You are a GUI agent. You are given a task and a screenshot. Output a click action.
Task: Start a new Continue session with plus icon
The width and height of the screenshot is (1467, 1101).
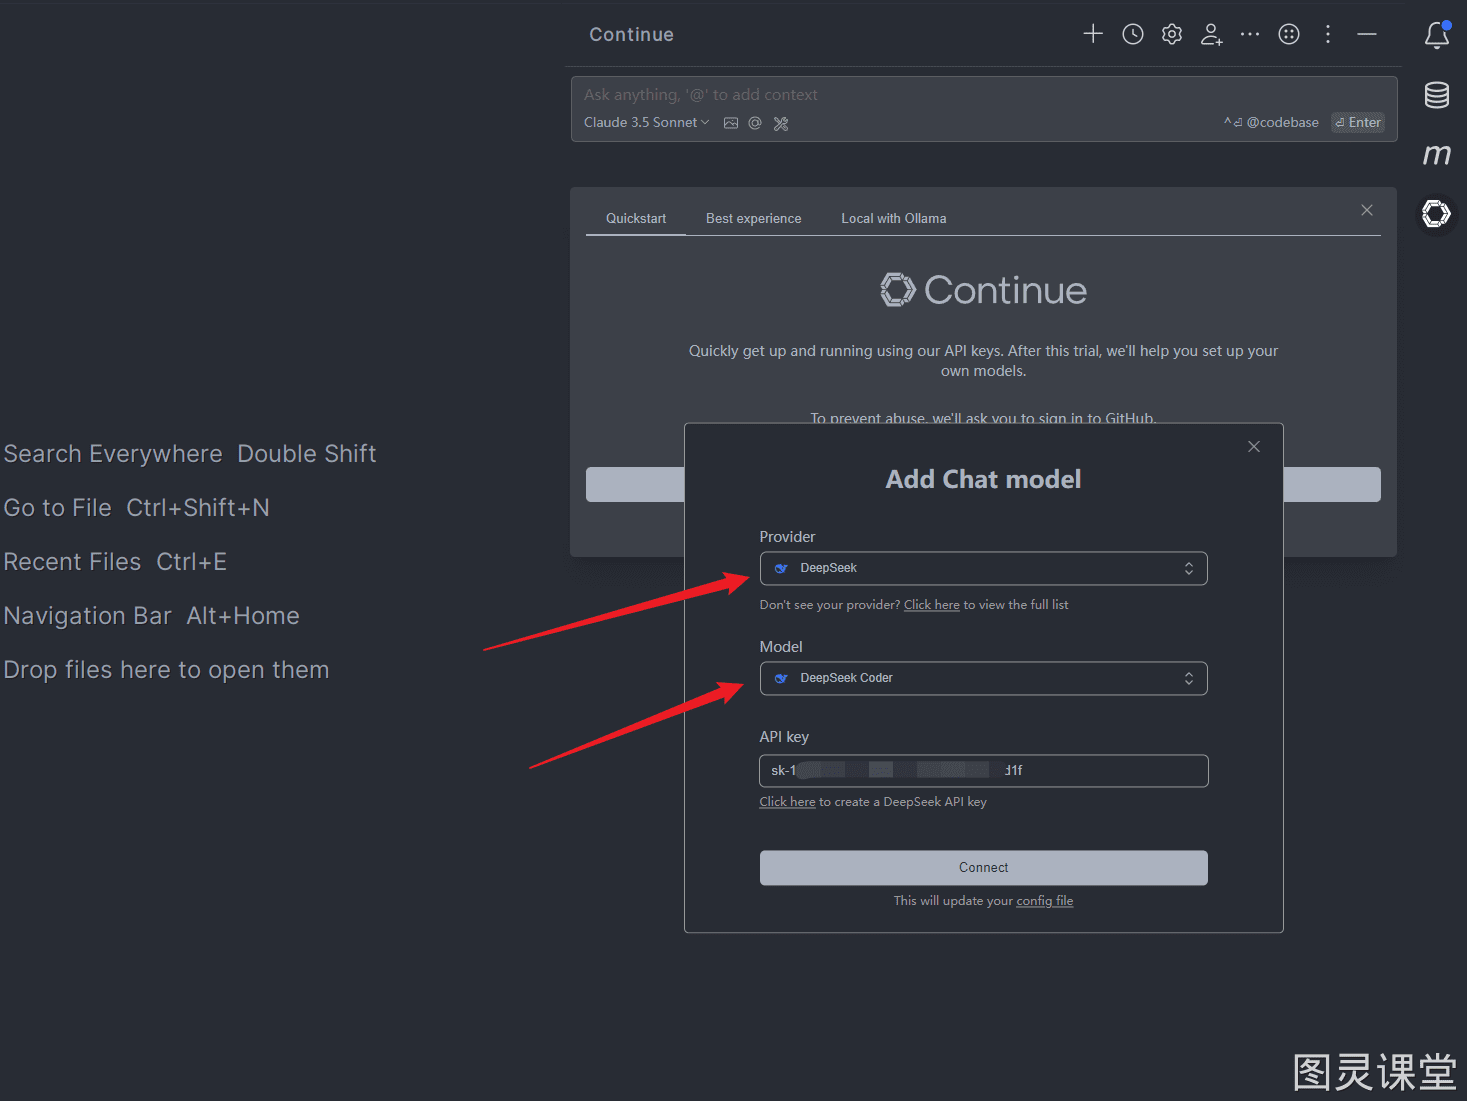[x=1093, y=34]
